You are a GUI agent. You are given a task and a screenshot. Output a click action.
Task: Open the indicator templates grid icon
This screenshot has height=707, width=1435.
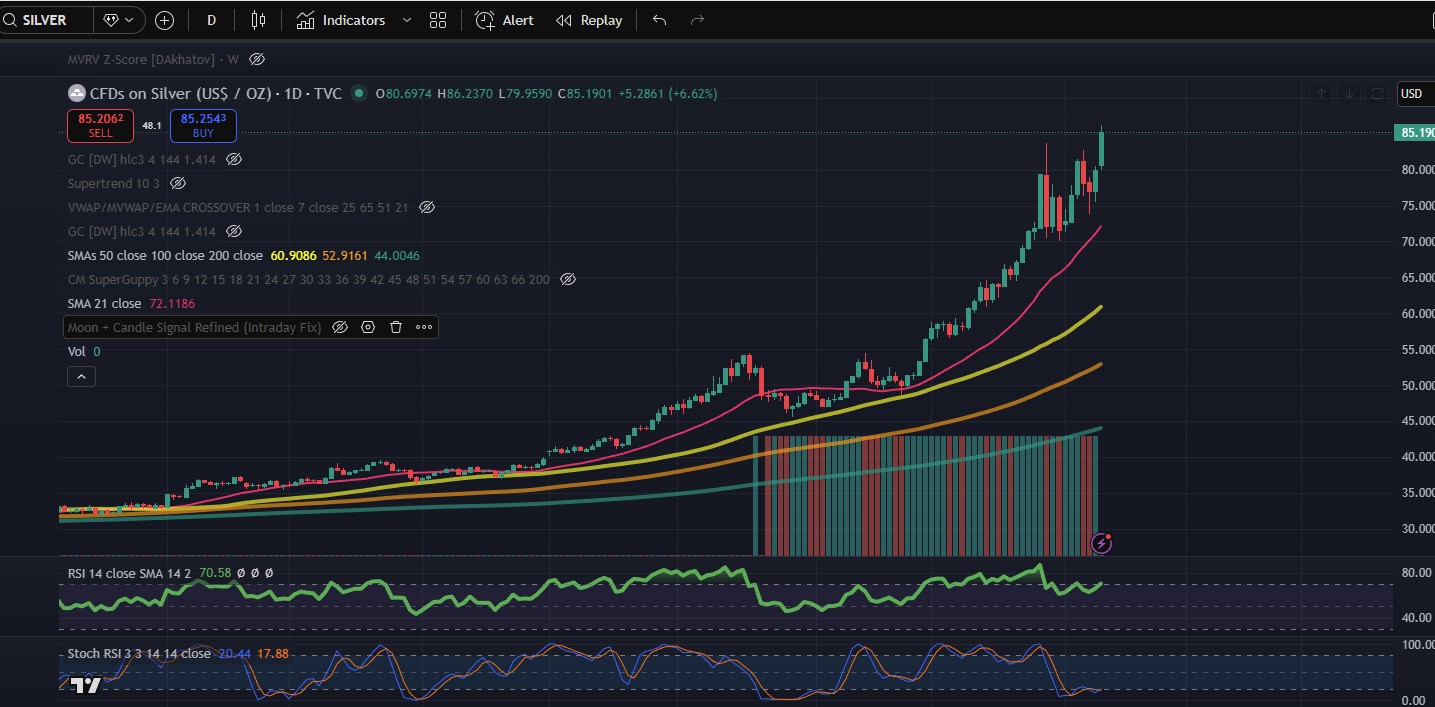437,20
